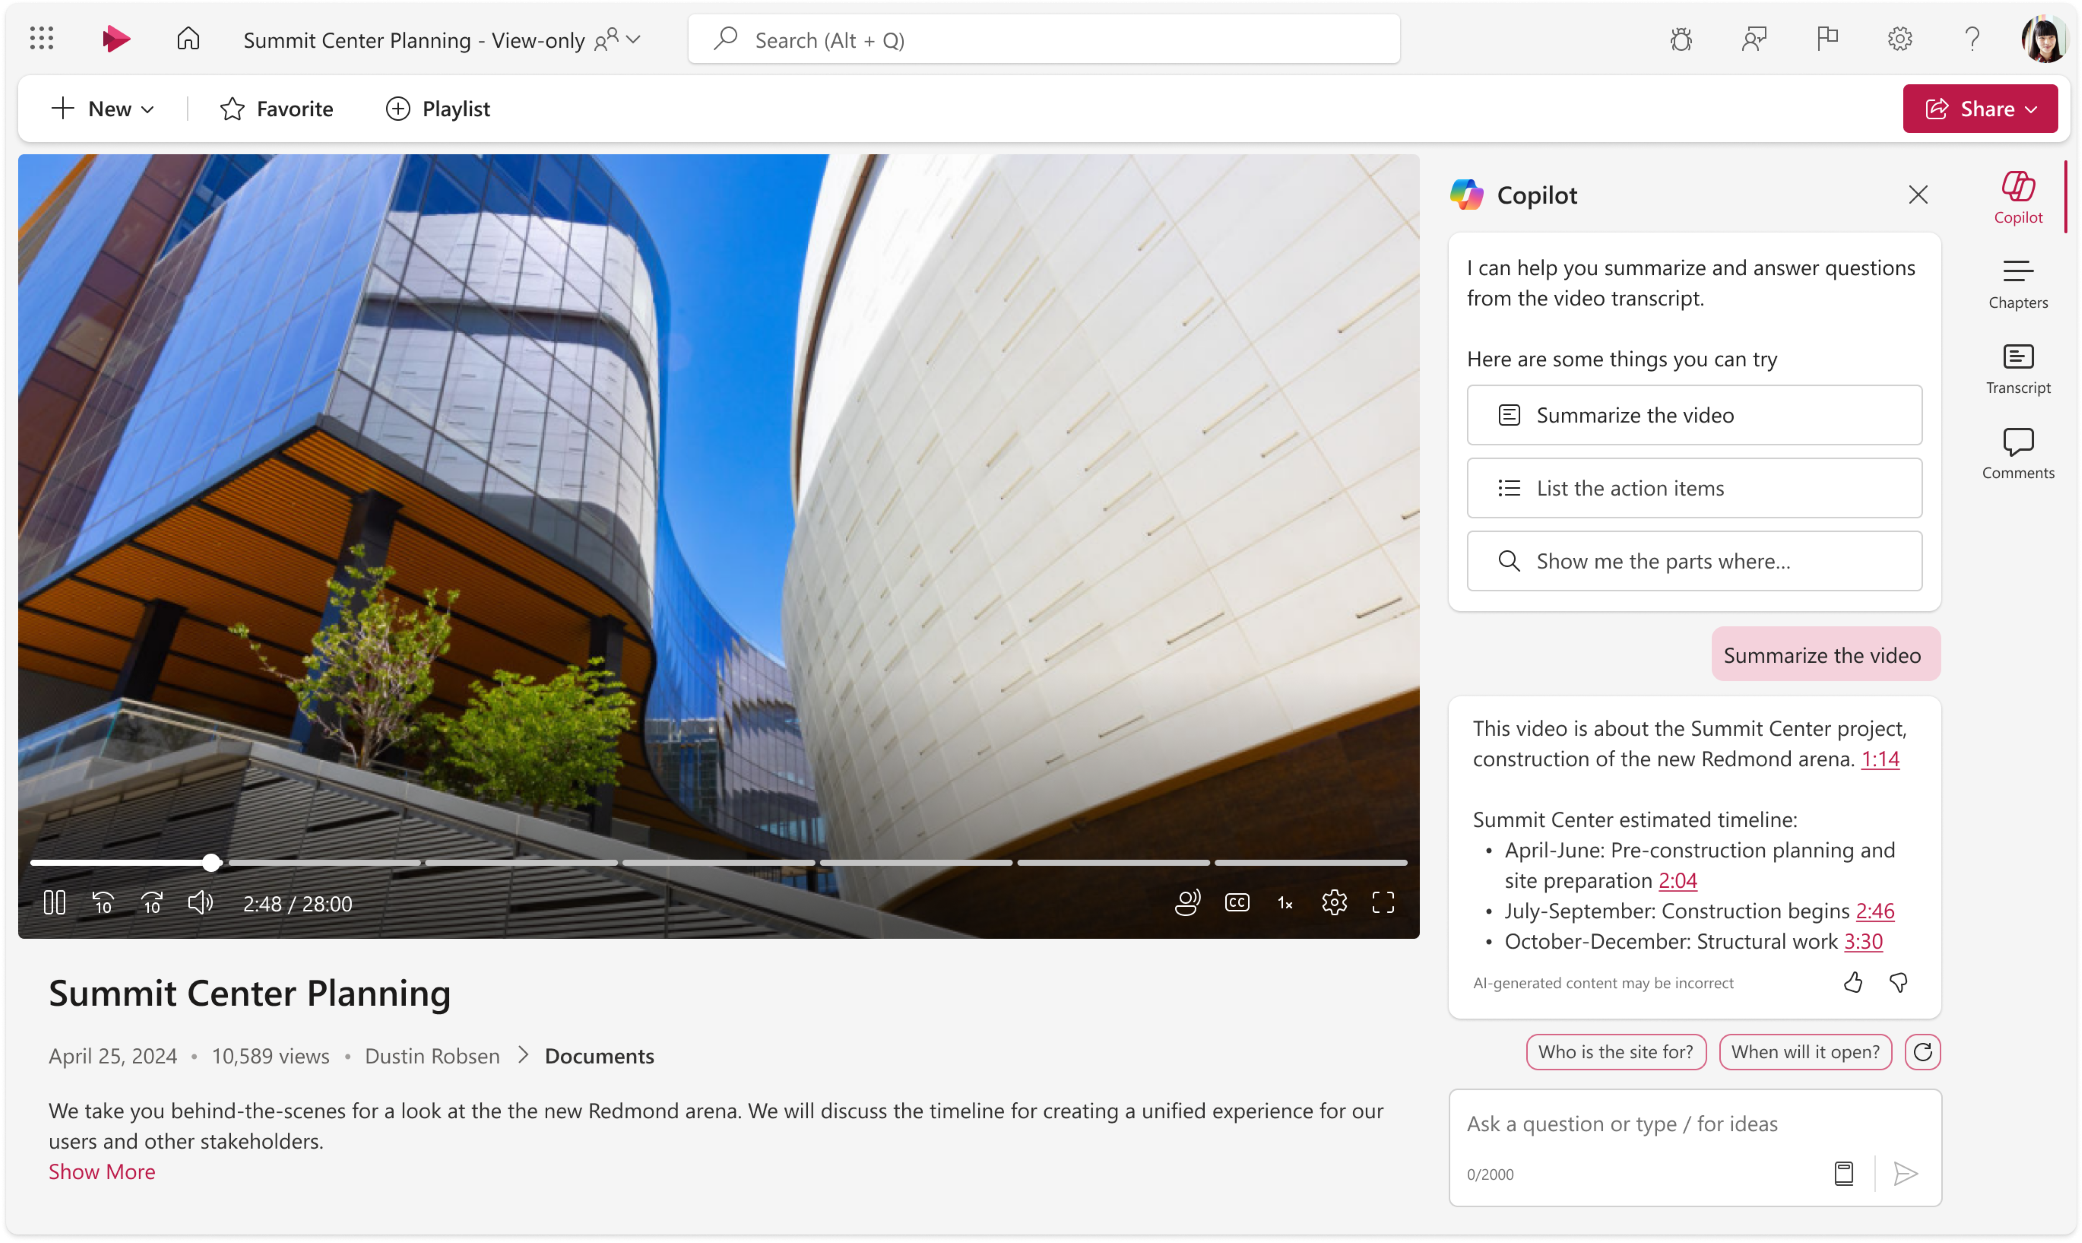Open video settings gear icon
The width and height of the screenshot is (2082, 1243).
click(x=1333, y=901)
